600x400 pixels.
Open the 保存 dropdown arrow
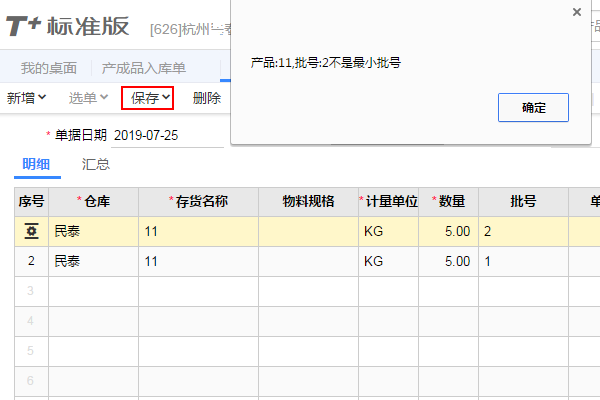click(166, 98)
